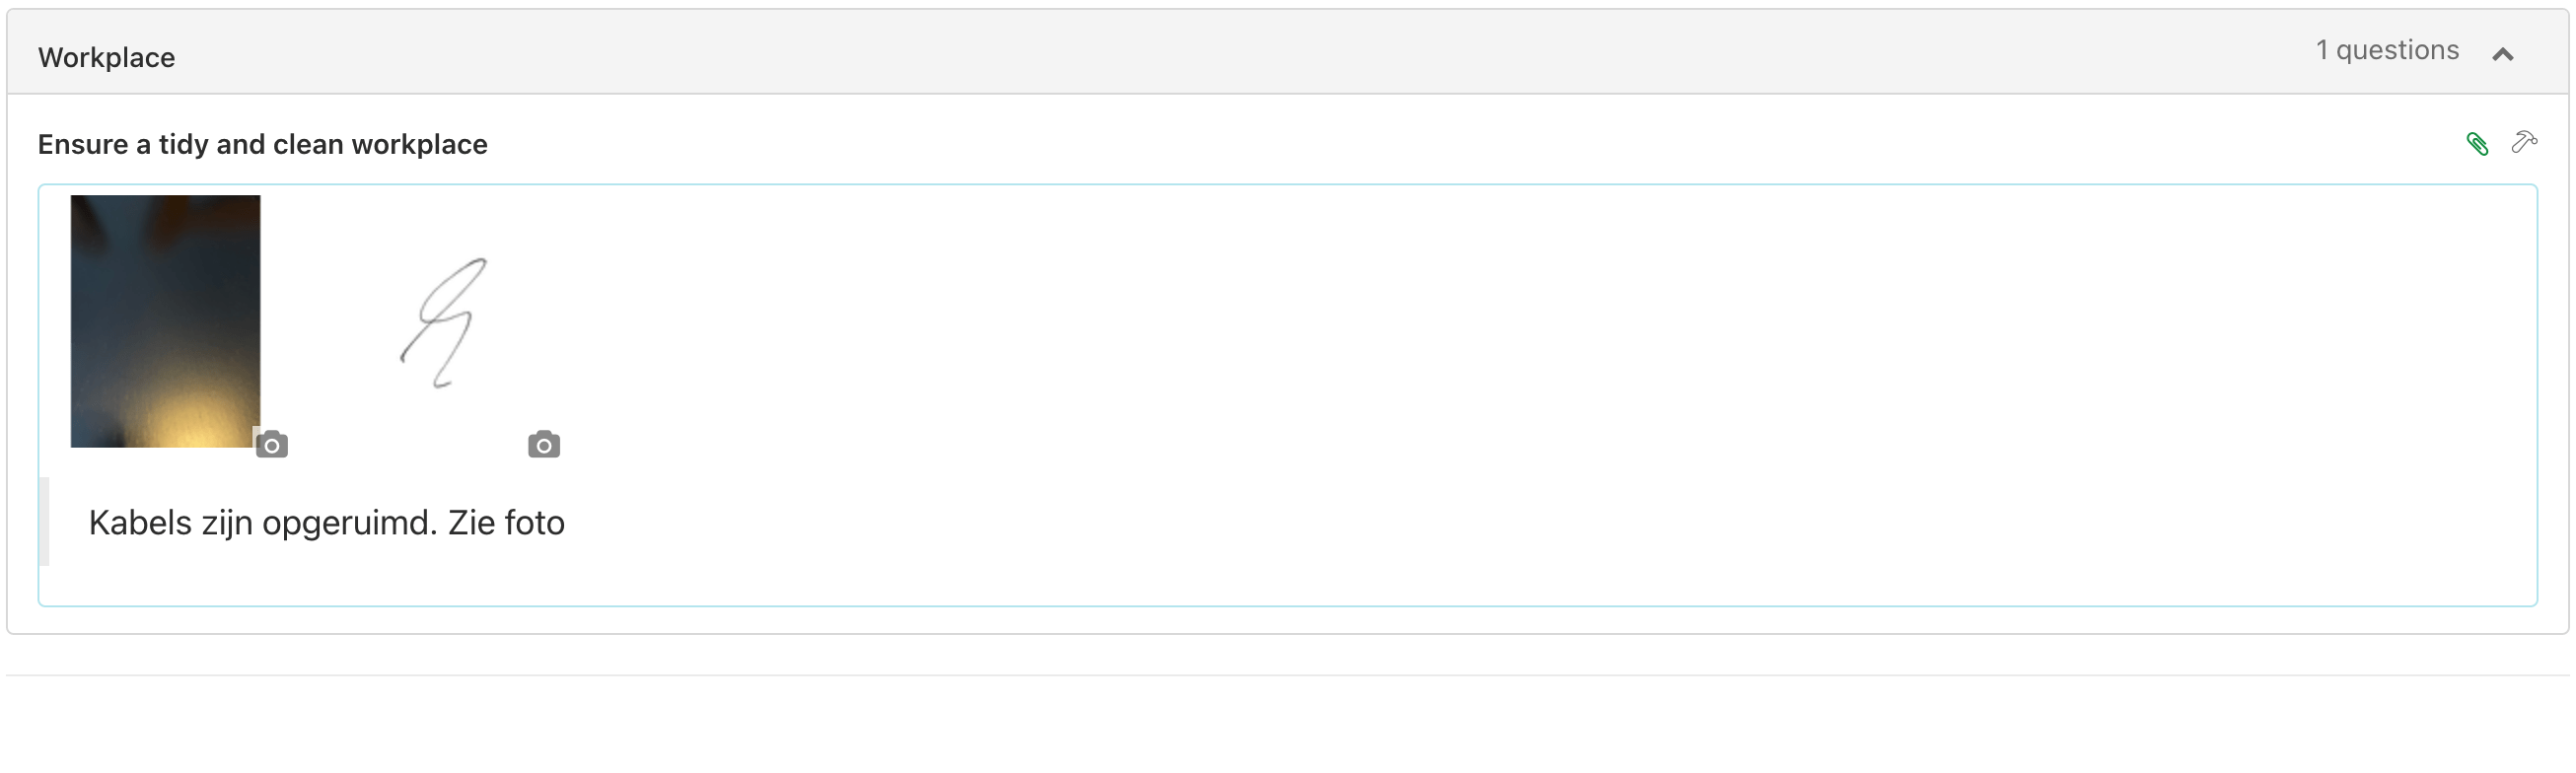Click the '1 questions' counter label
This screenshot has height=773, width=2576.
[x=2387, y=50]
